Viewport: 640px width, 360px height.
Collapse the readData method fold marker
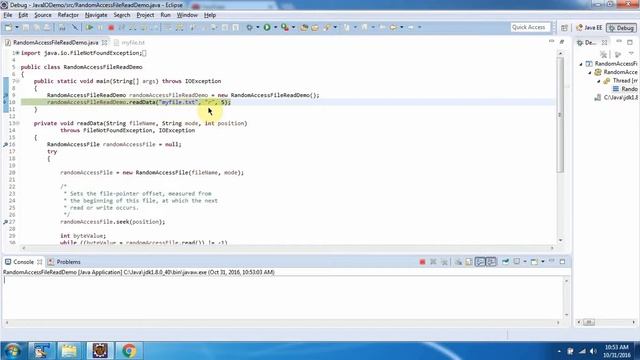tap(17, 123)
